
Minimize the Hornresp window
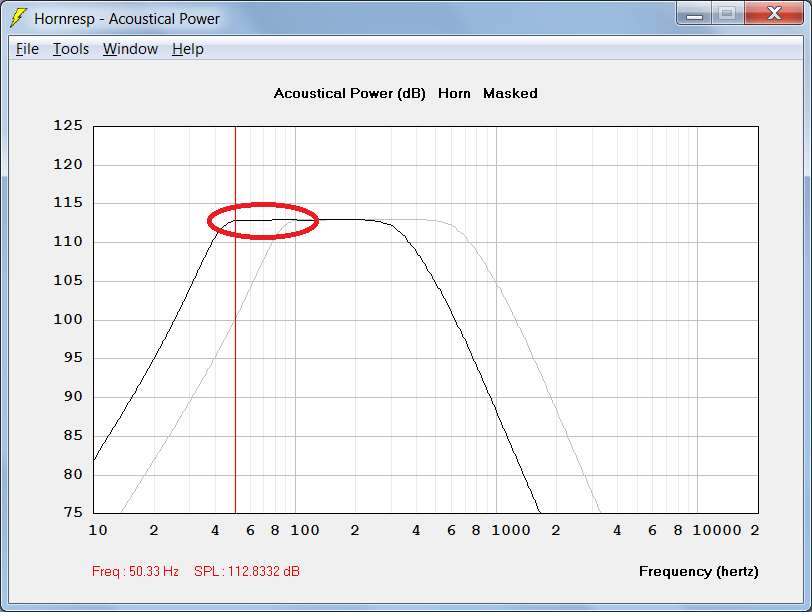694,13
